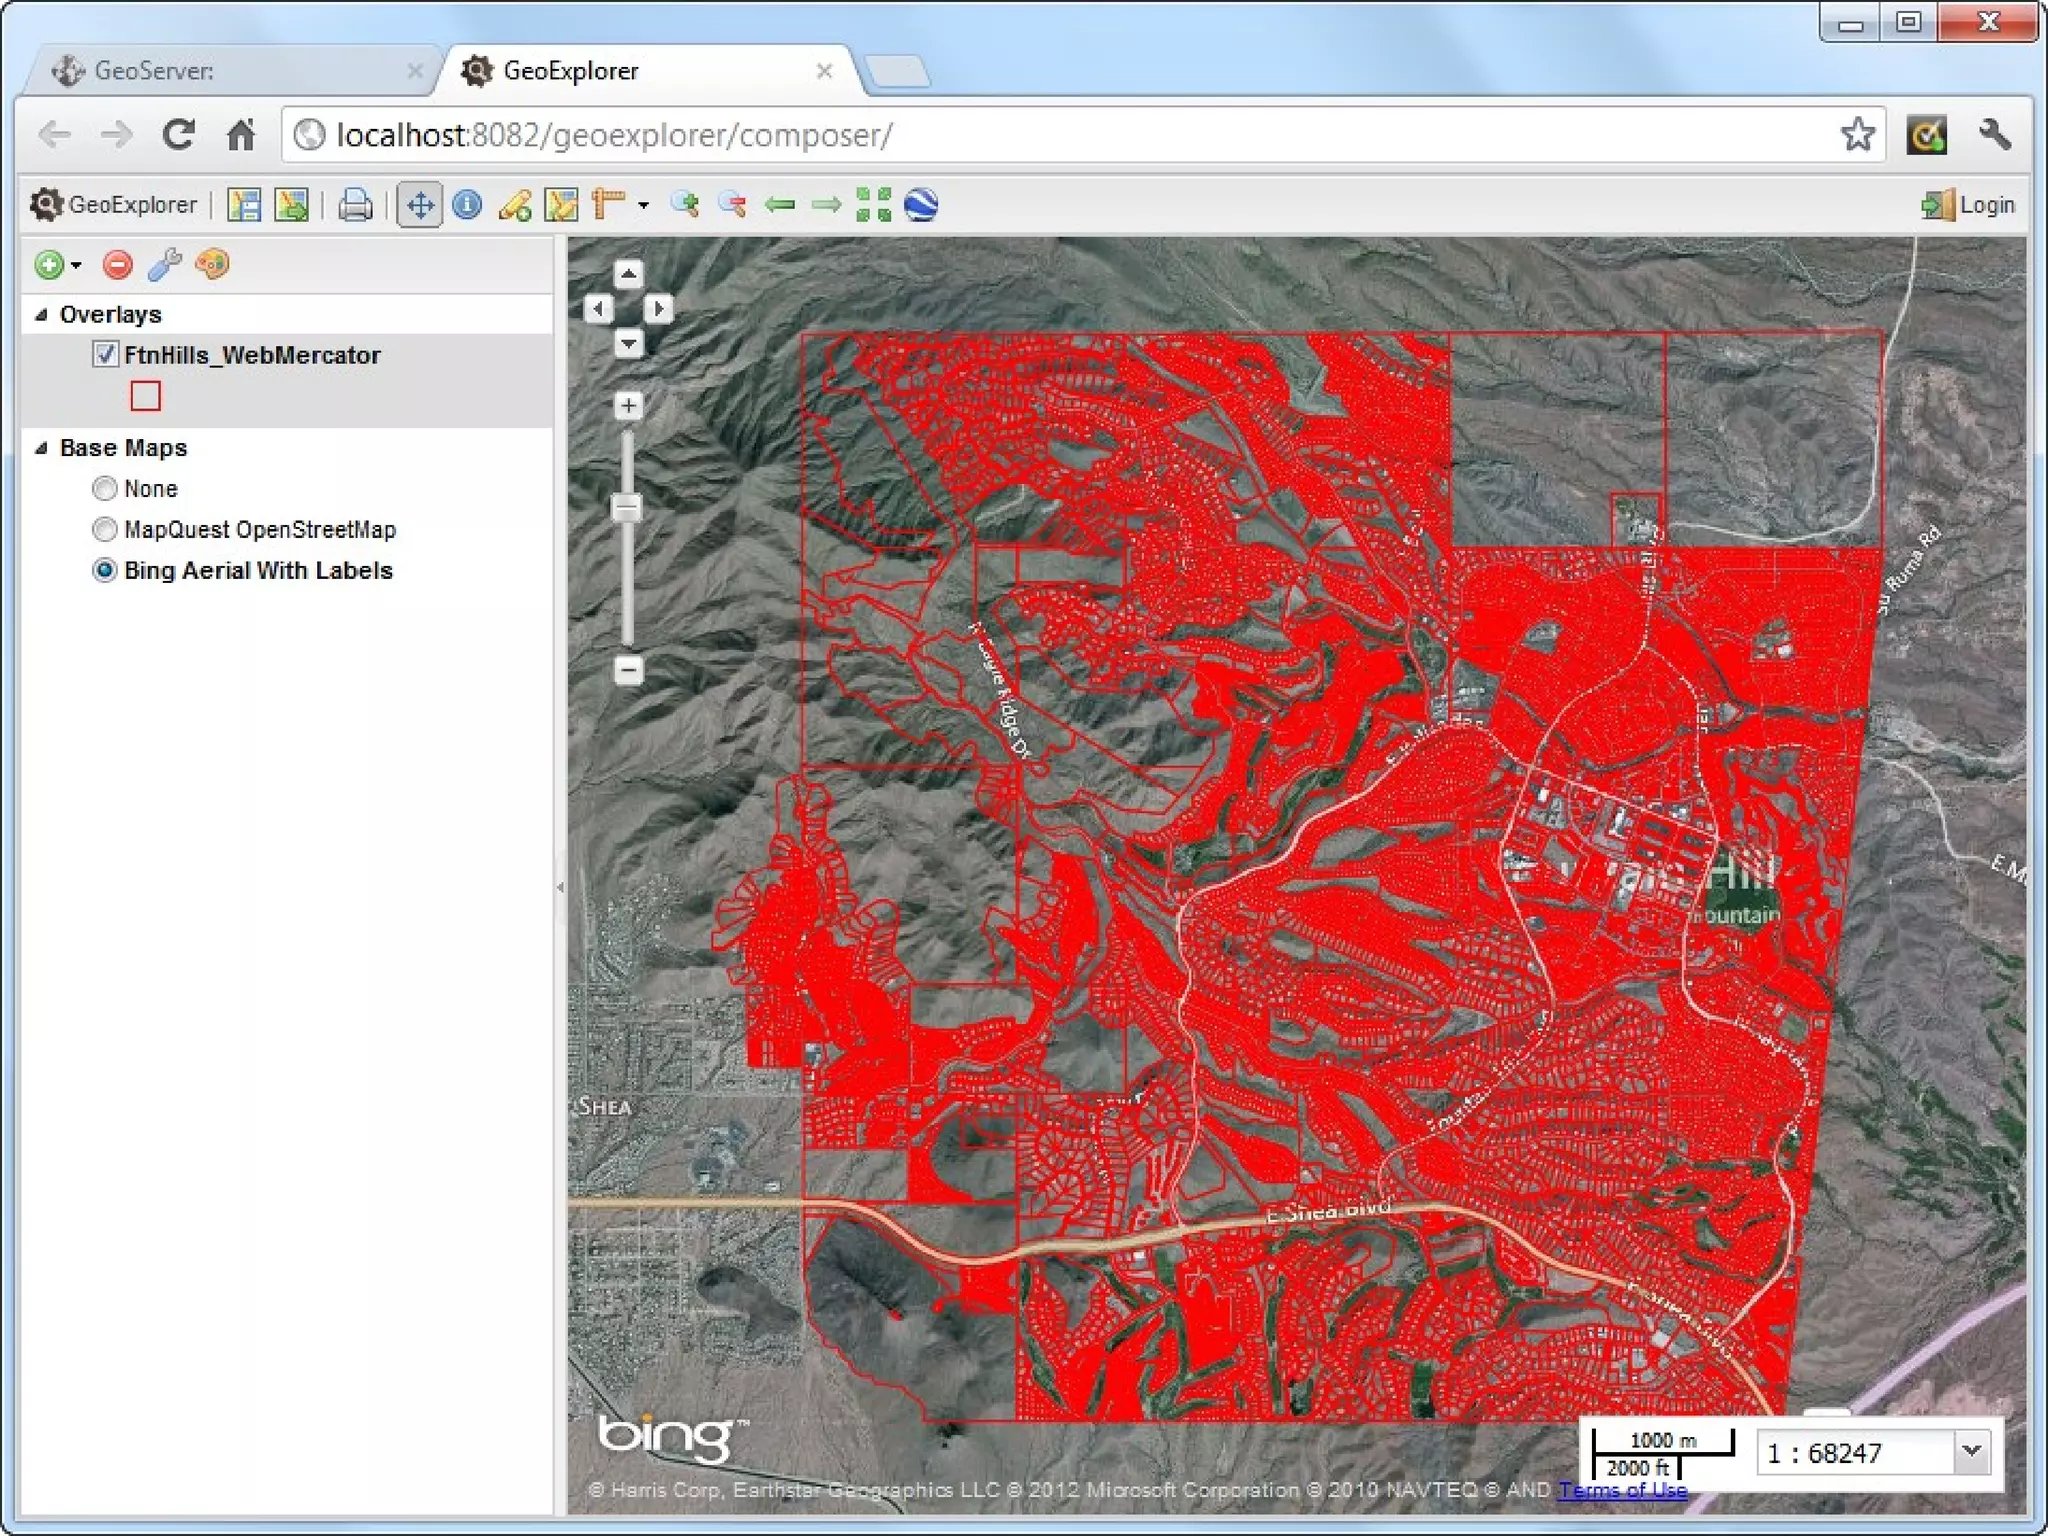This screenshot has height=1536, width=2048.
Task: Select the None base map option
Action: (105, 488)
